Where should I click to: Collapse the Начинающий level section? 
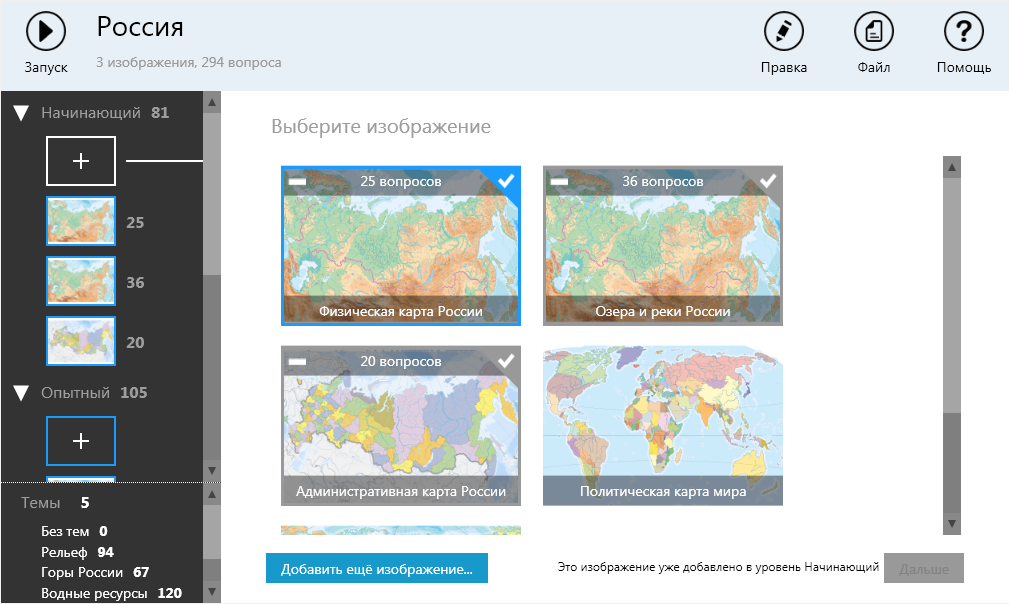[21, 113]
